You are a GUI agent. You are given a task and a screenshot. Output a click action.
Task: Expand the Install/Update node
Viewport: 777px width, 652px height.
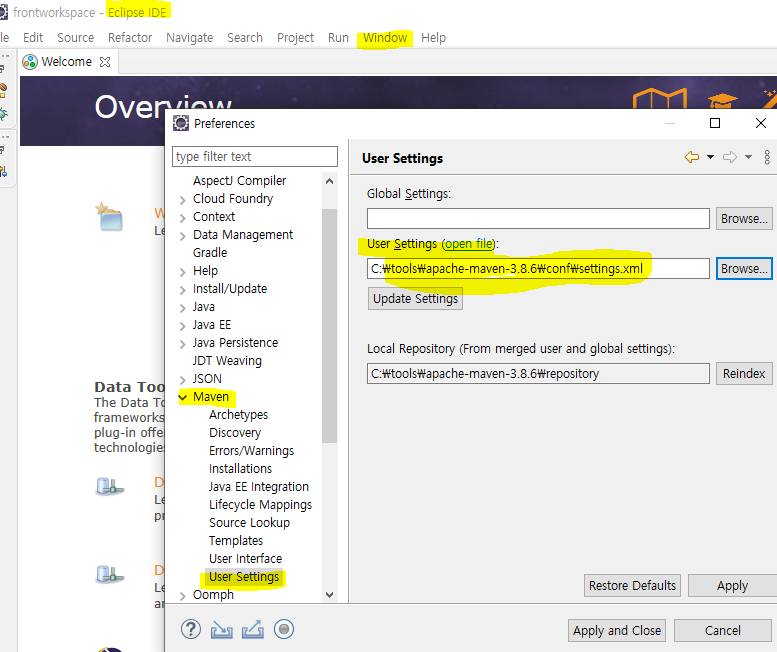pos(183,290)
